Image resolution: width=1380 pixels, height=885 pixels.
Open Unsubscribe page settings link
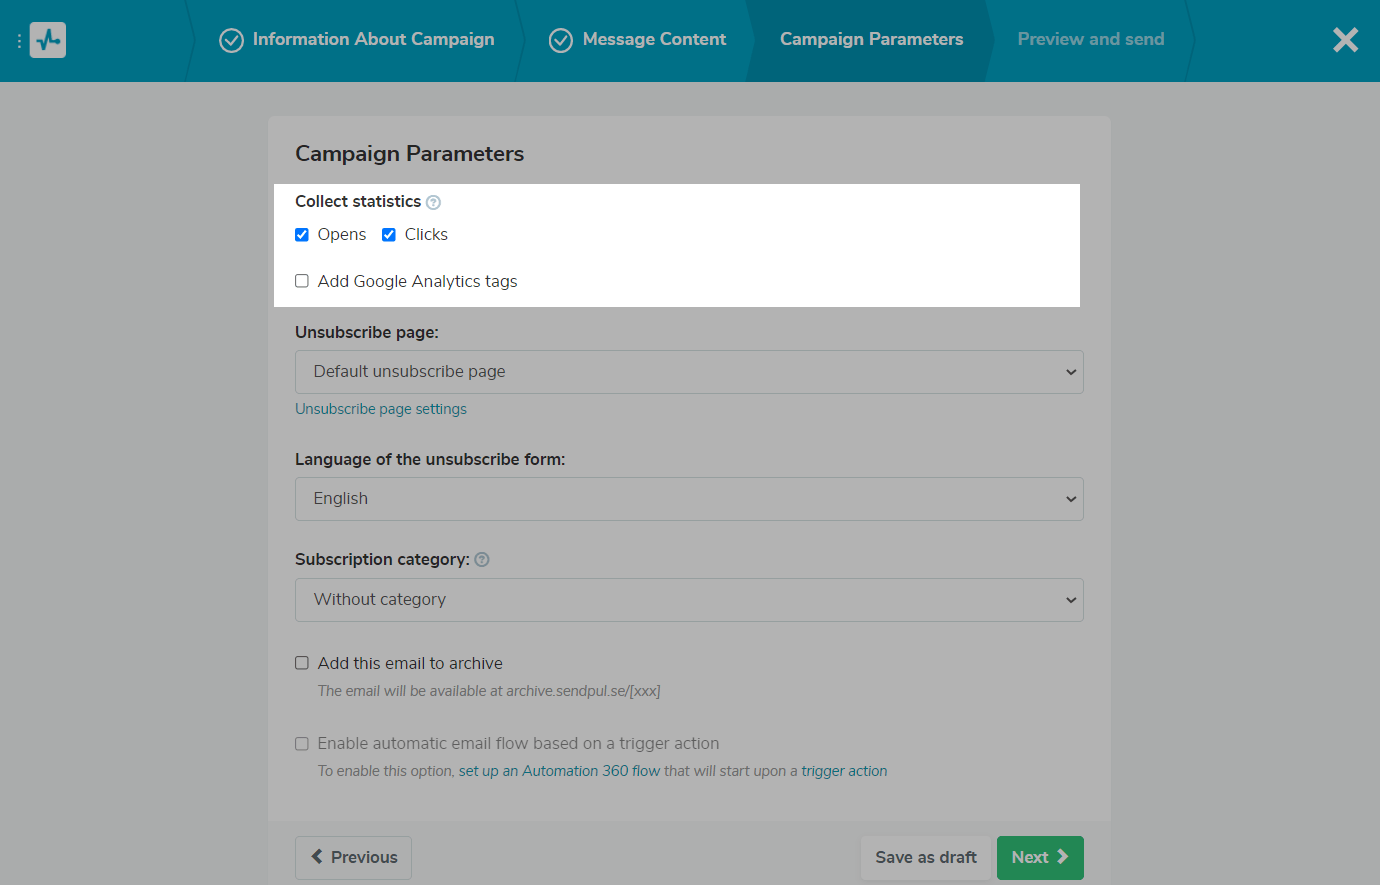click(381, 409)
